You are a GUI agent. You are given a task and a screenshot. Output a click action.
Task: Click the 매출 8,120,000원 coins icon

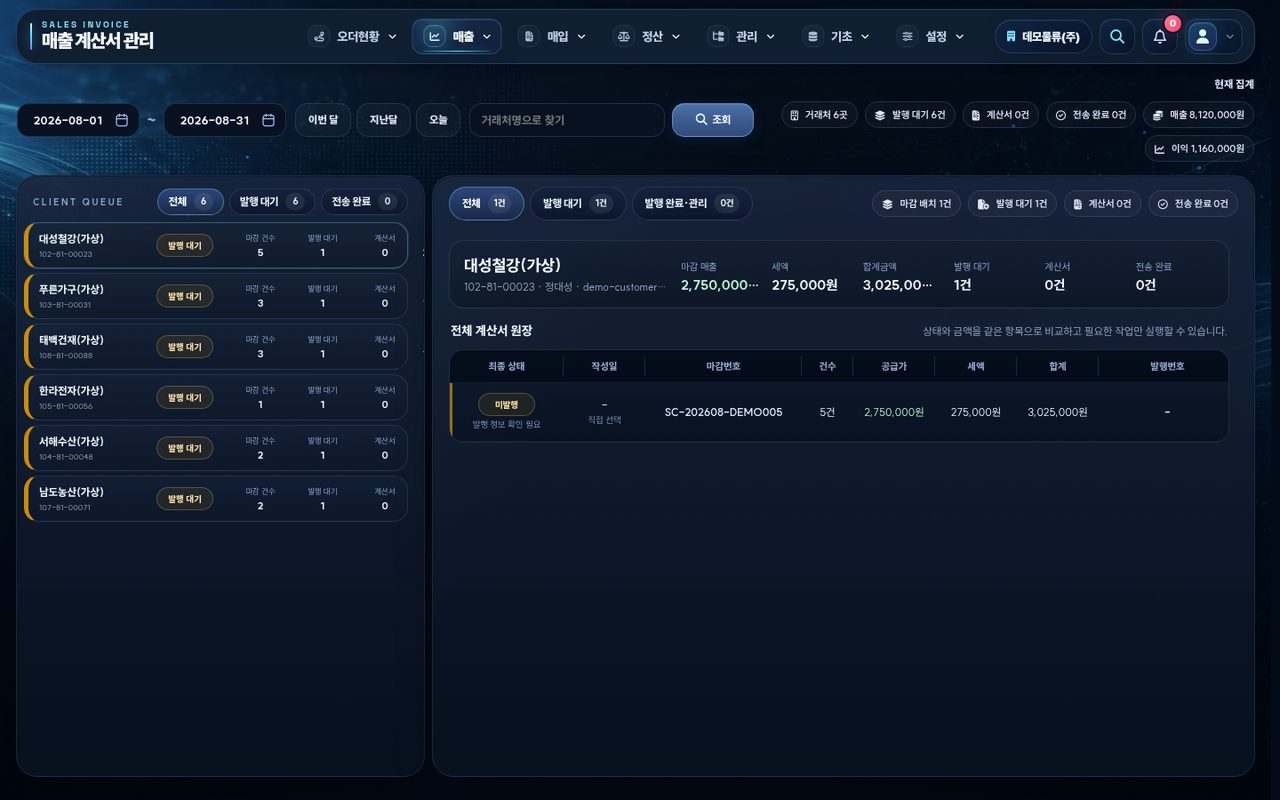pos(1157,115)
